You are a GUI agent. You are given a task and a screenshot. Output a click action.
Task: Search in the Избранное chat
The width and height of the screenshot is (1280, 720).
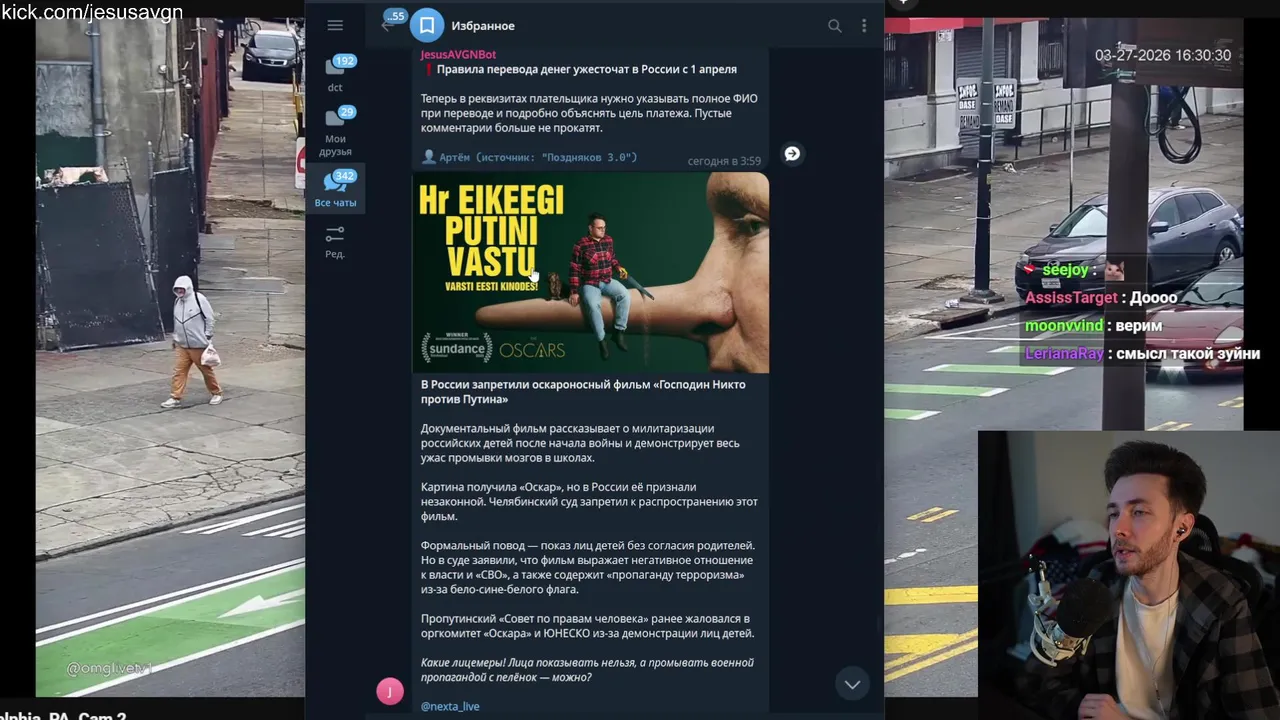click(834, 26)
